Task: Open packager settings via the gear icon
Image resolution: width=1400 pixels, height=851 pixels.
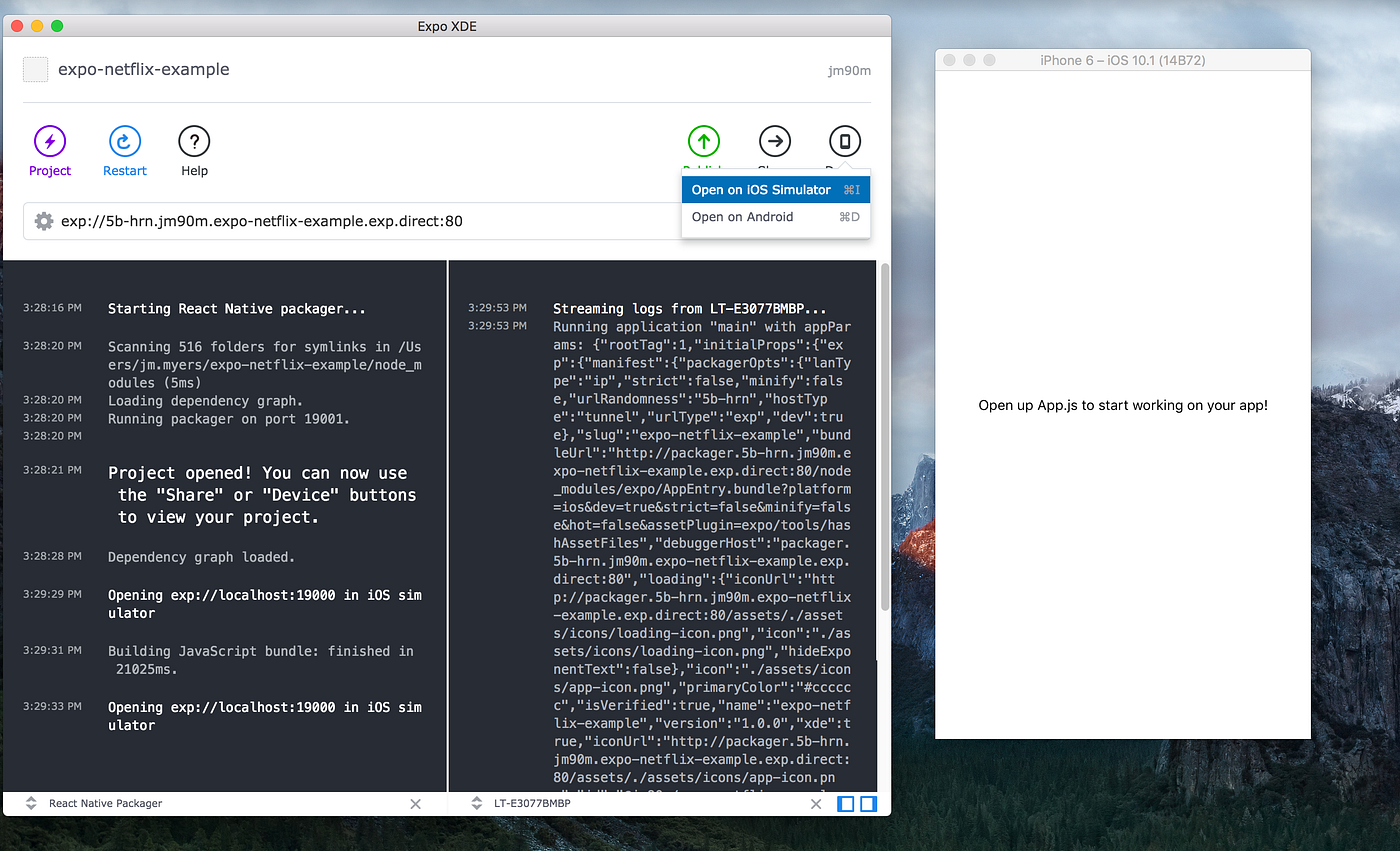Action: click(44, 221)
